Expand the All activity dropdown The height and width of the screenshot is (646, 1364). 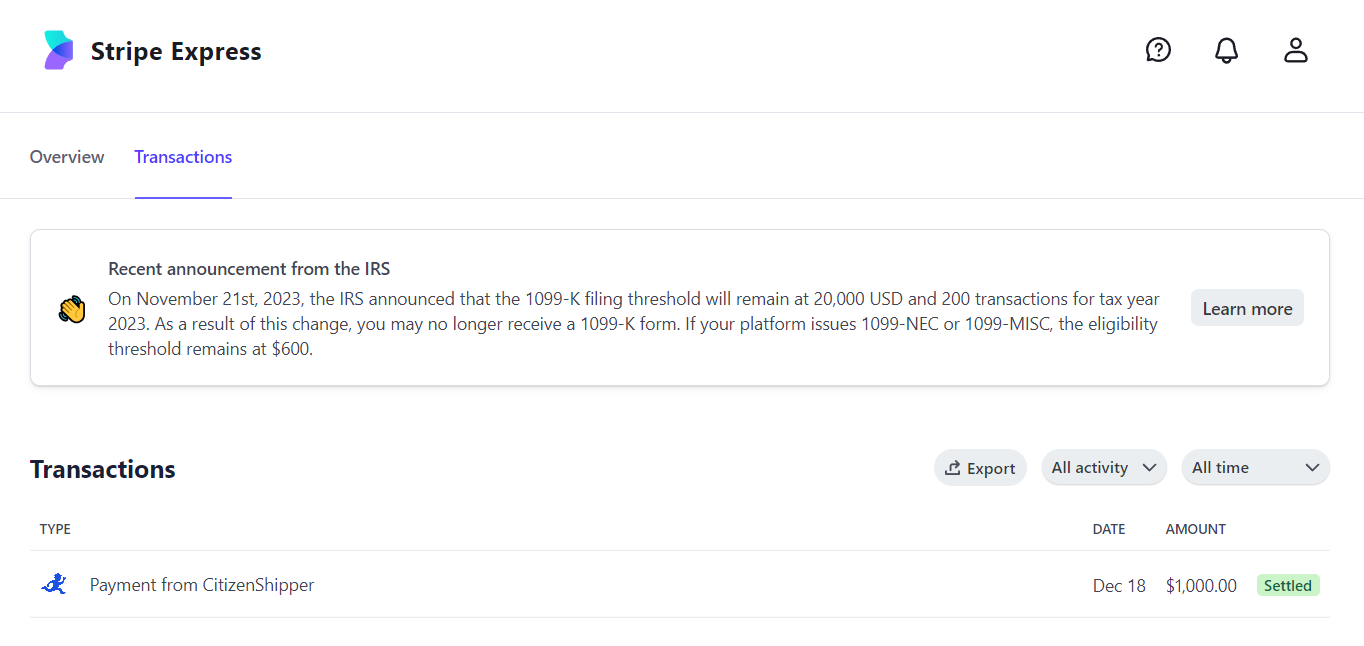click(x=1104, y=467)
